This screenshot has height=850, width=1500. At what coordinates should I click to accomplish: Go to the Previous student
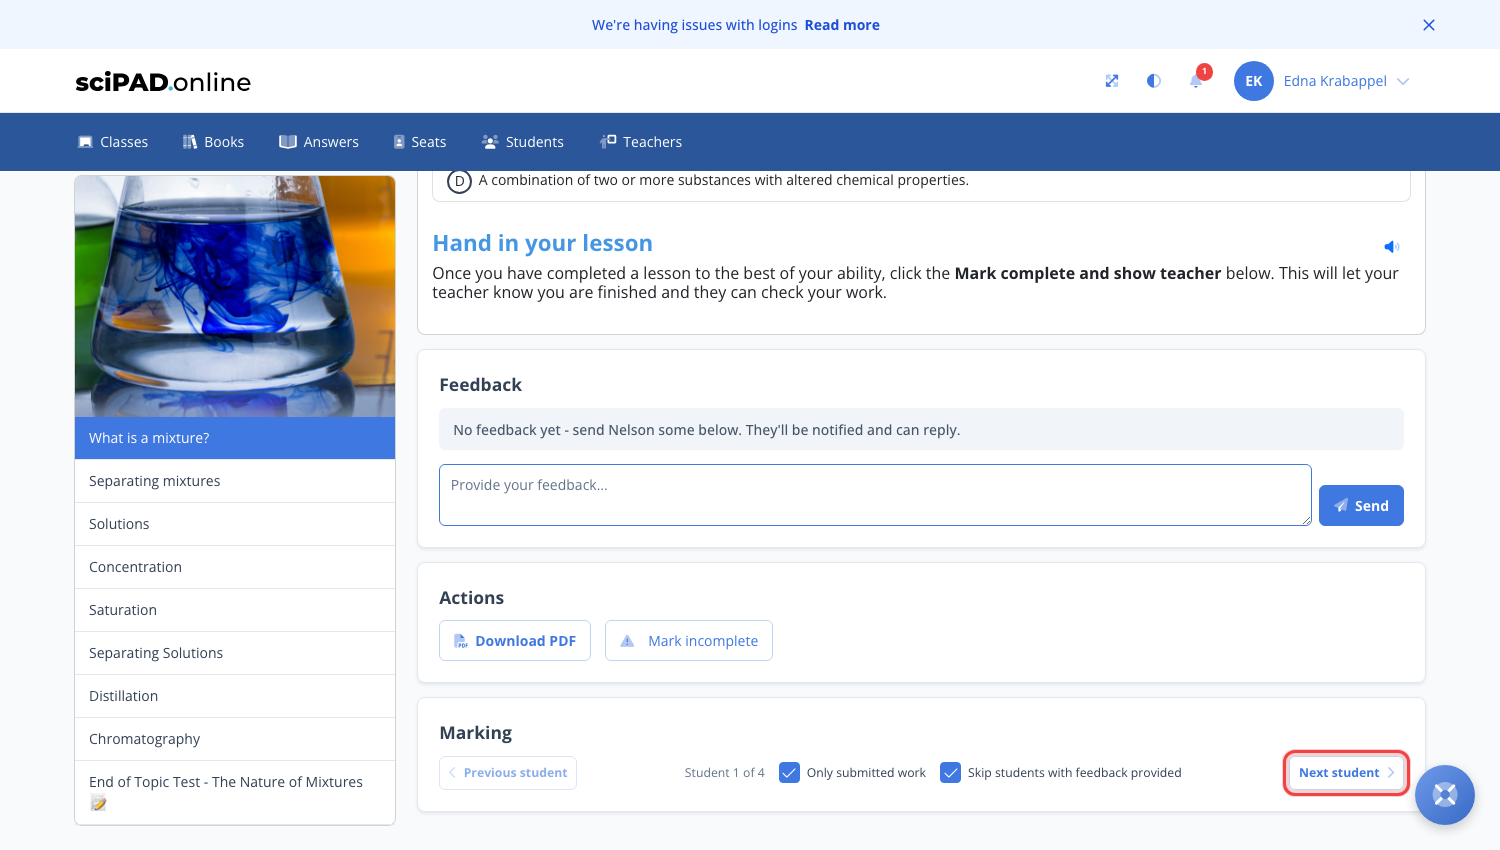click(508, 773)
